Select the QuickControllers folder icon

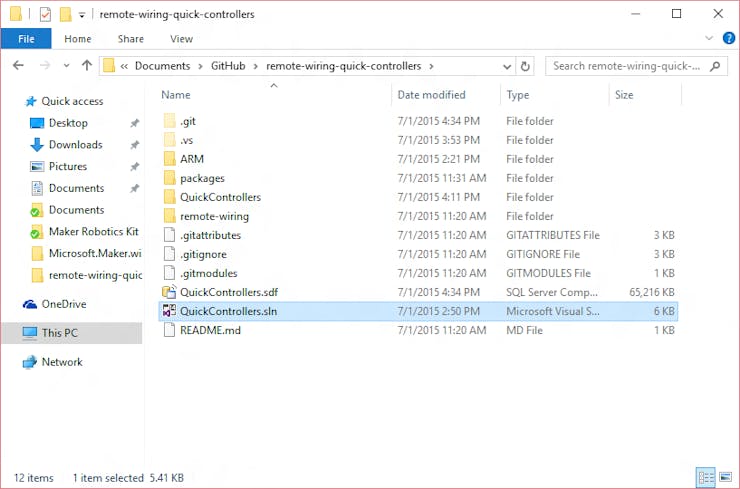click(x=169, y=197)
